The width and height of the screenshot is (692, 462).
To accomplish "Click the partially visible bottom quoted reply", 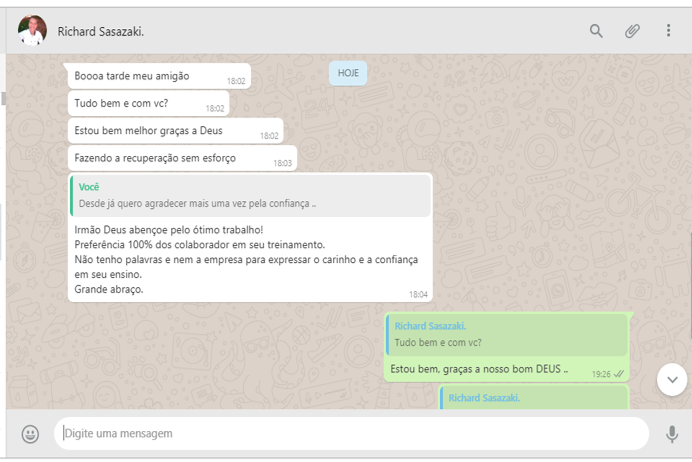I will coord(534,398).
